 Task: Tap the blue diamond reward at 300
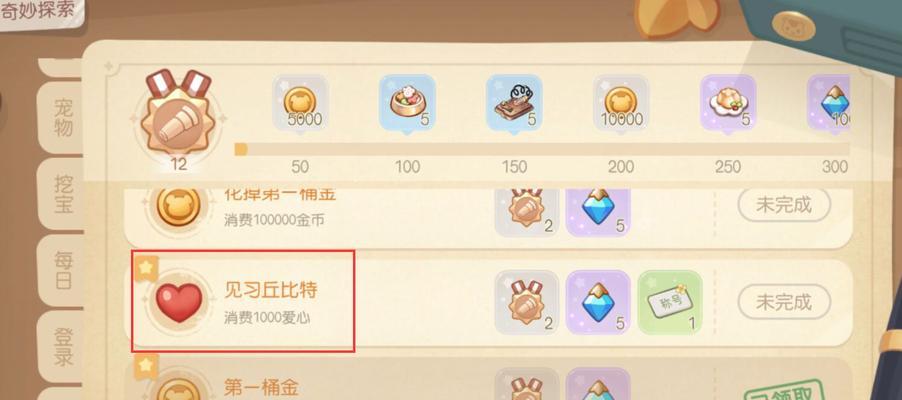[828, 104]
